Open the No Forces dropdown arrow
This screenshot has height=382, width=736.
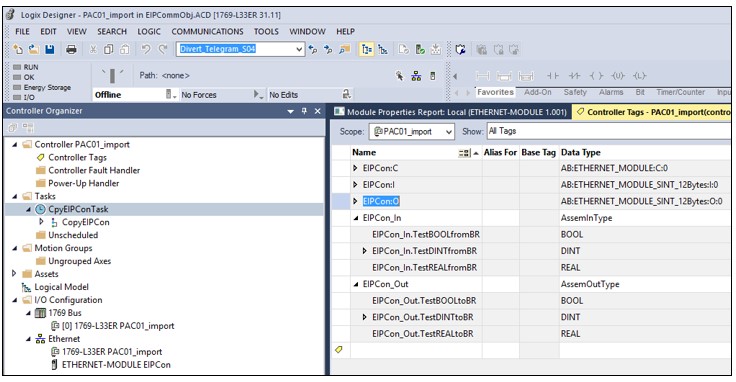click(258, 94)
